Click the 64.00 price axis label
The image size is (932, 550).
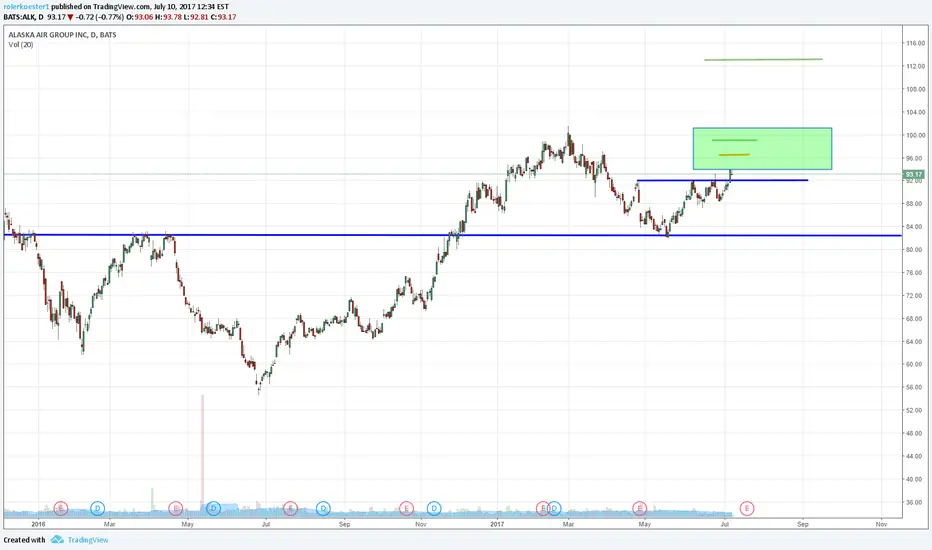point(915,341)
